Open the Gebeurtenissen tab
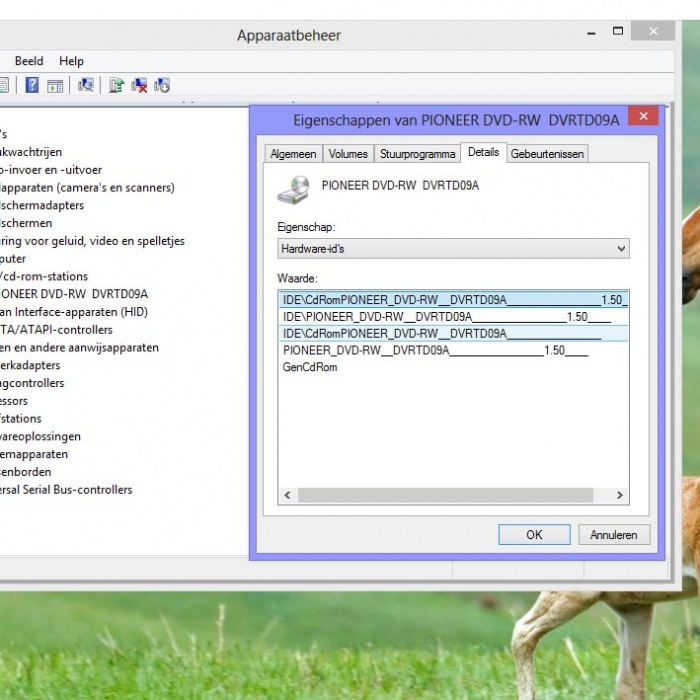The height and width of the screenshot is (700, 700). pos(547,154)
